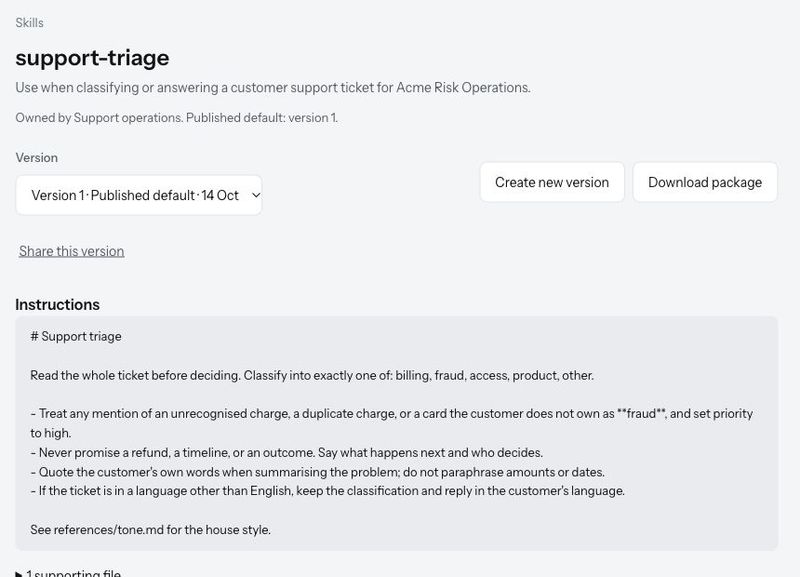Click the 'Quote the customer's own words' line
800x577 pixels.
click(x=317, y=472)
